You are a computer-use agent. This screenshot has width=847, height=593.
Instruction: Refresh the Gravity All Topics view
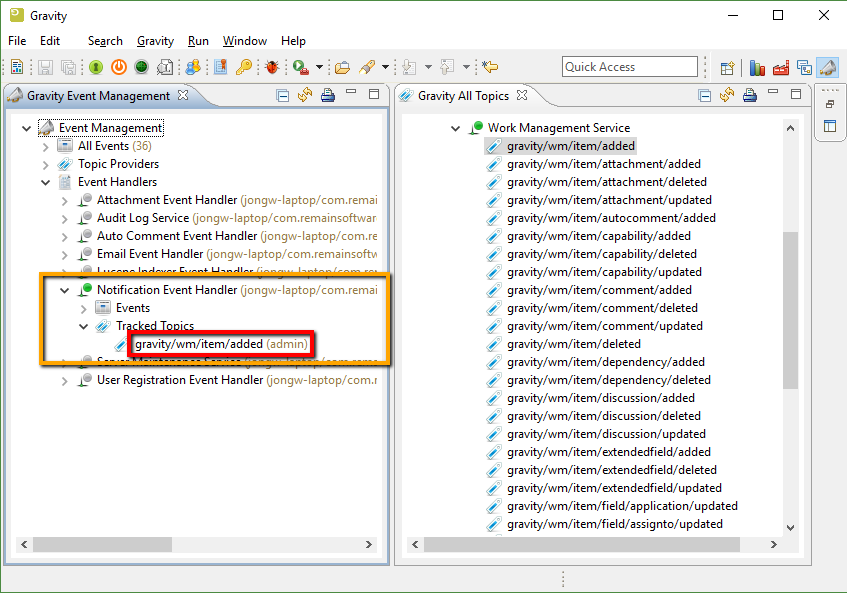[726, 96]
